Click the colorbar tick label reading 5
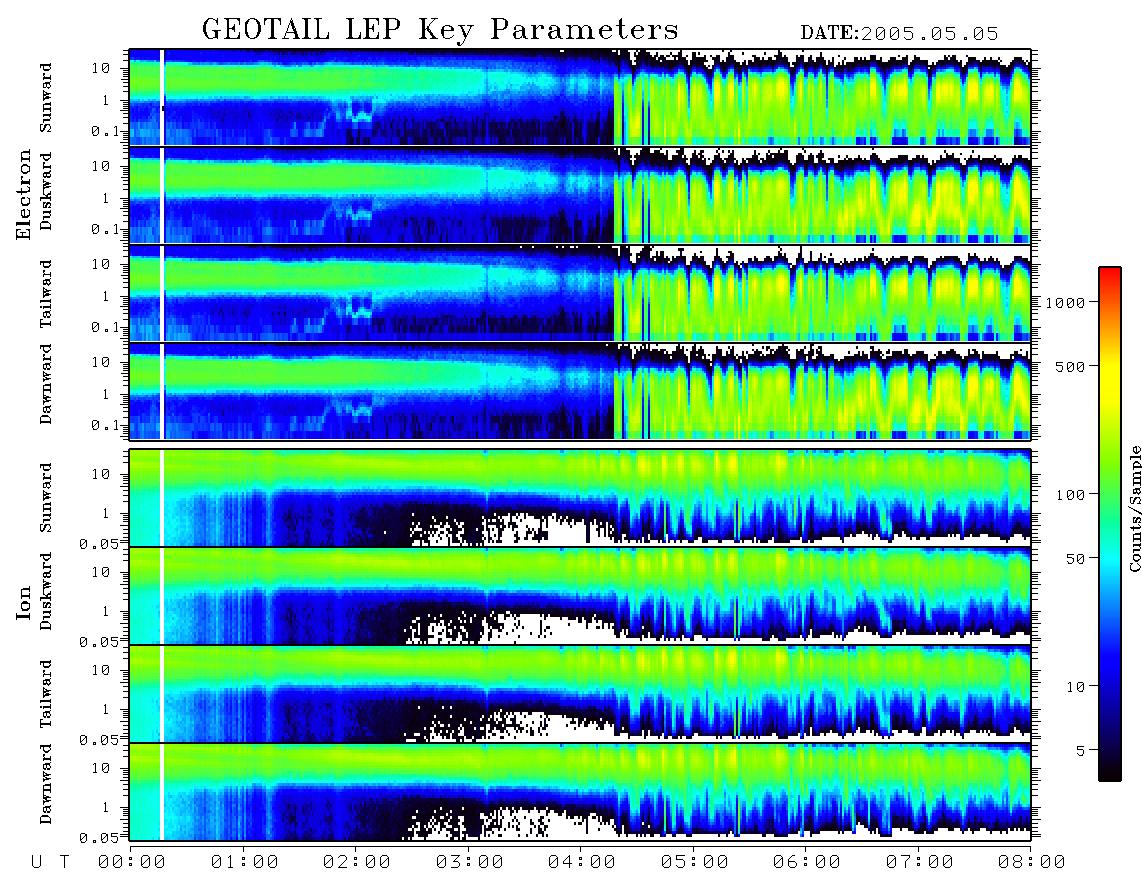 (x=1081, y=750)
